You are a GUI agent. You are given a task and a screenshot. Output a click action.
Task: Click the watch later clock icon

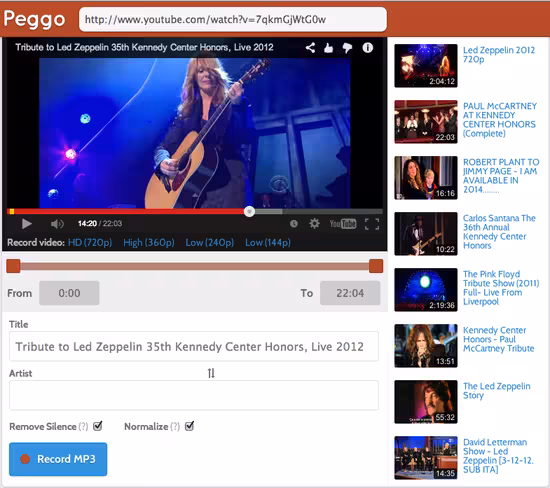pyautogui.click(x=294, y=224)
